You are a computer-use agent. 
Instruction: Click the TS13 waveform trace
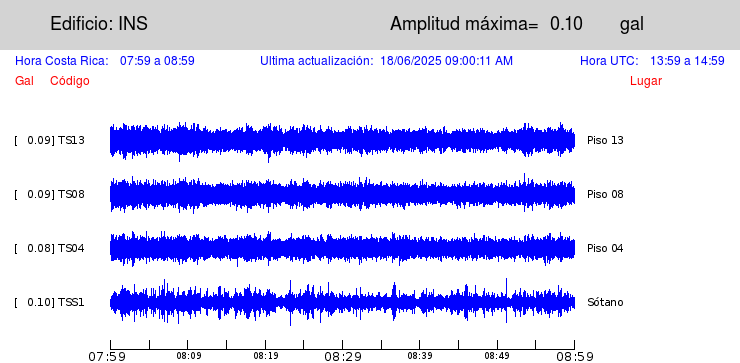click(342, 141)
